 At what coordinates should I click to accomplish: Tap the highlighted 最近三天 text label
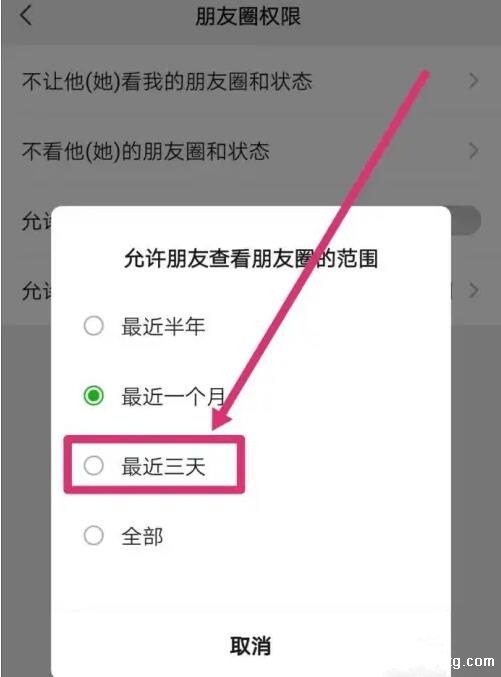click(163, 467)
